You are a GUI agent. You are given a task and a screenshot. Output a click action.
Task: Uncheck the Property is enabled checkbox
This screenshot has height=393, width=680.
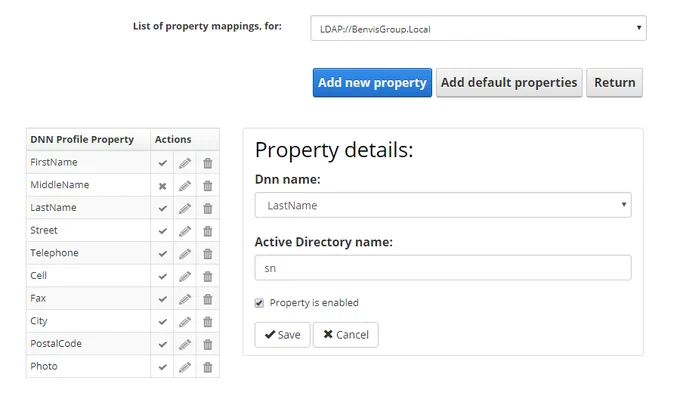259,303
